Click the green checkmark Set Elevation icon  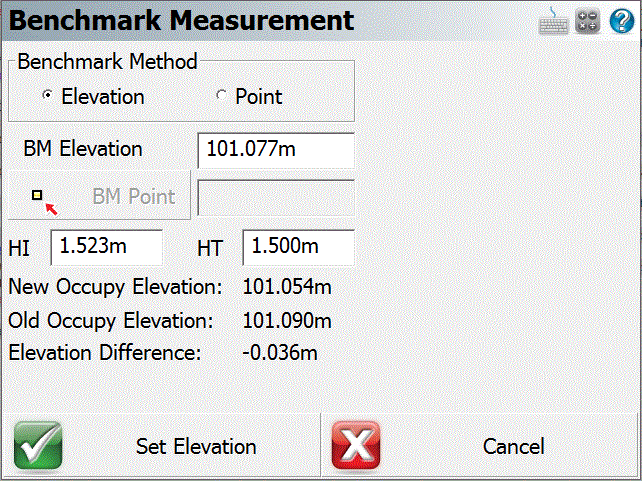click(x=38, y=445)
